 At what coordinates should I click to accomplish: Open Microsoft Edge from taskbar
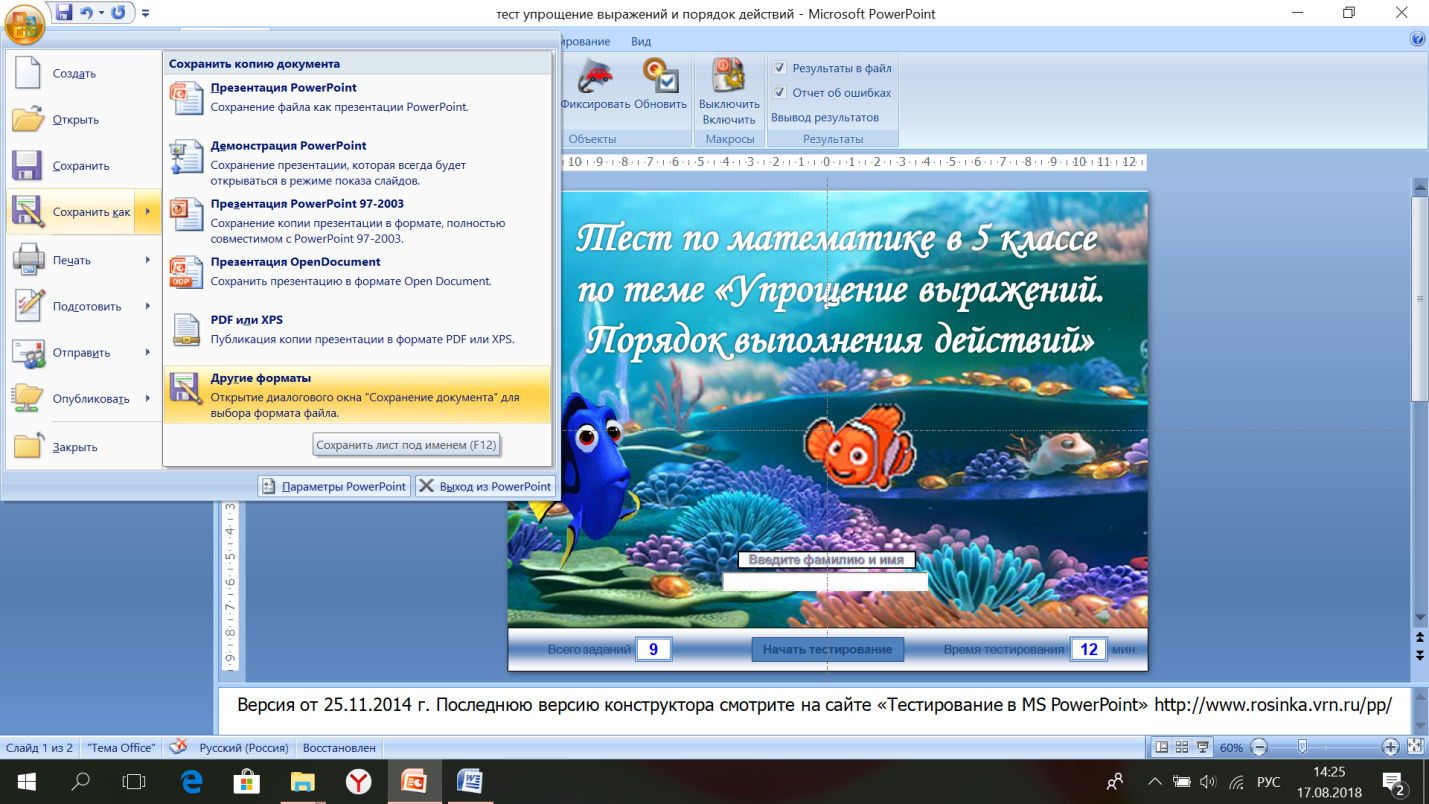pos(191,781)
